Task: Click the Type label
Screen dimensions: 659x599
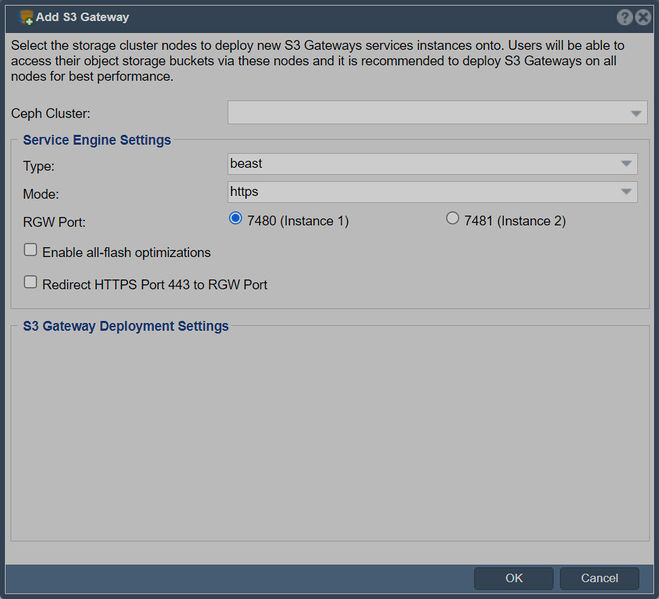Action: point(39,166)
